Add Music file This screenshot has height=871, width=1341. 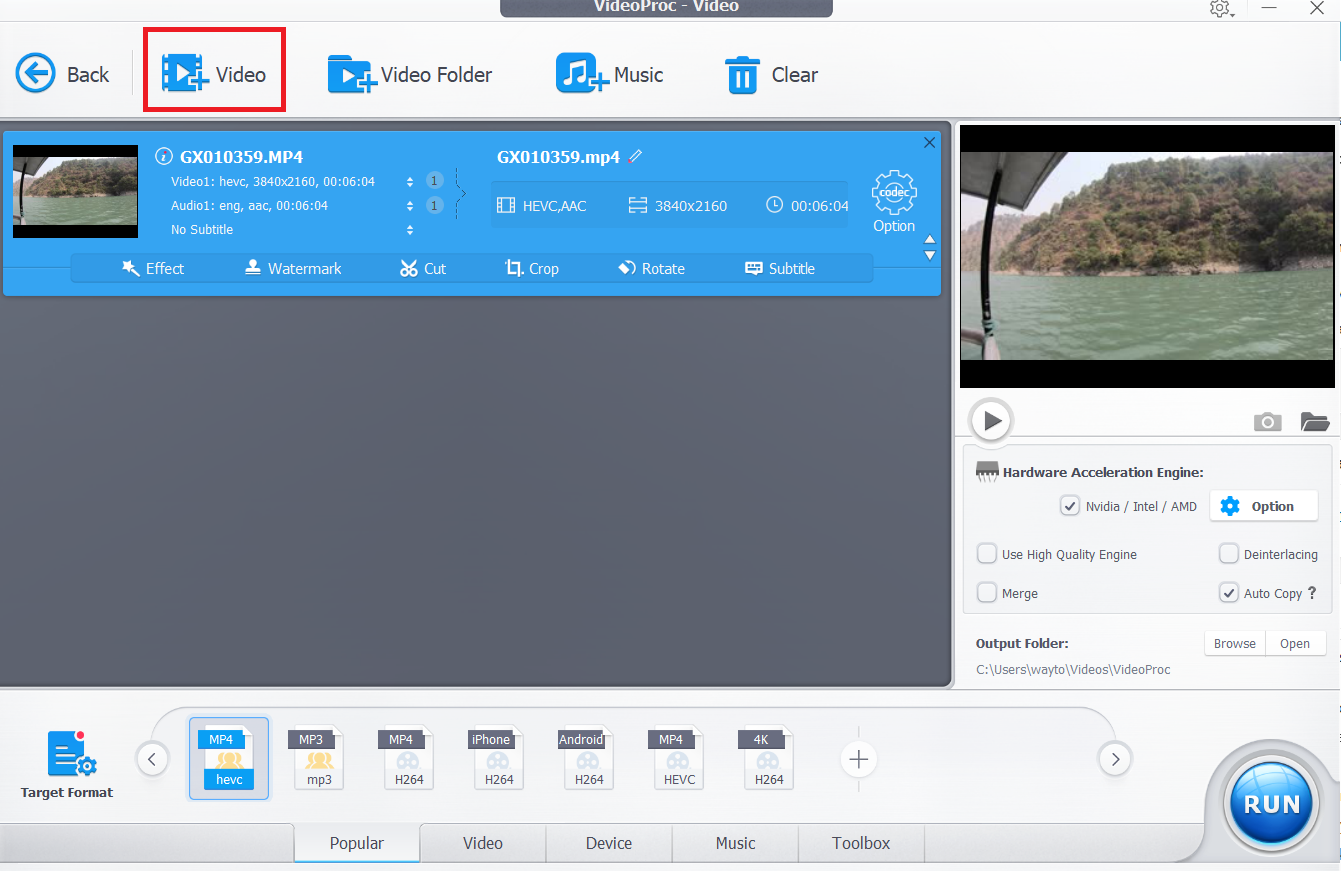pos(610,75)
